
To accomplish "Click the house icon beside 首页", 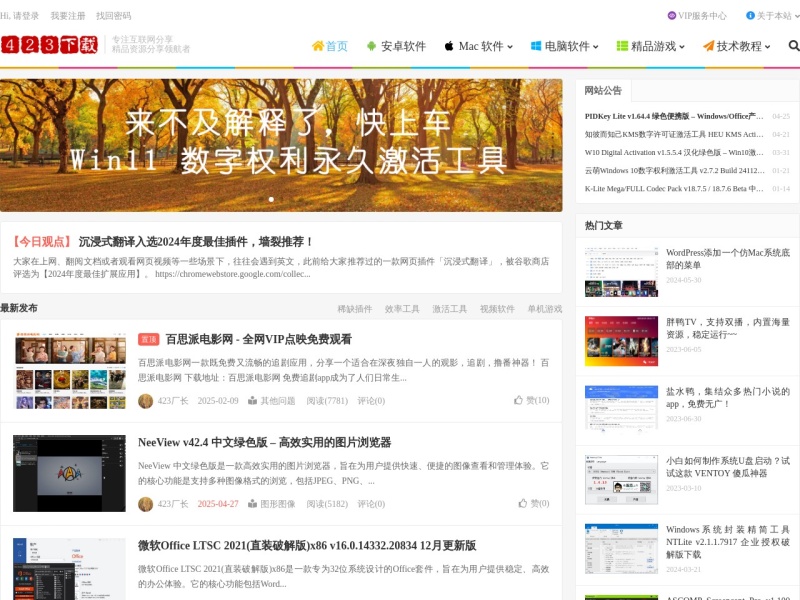I will 318,46.
